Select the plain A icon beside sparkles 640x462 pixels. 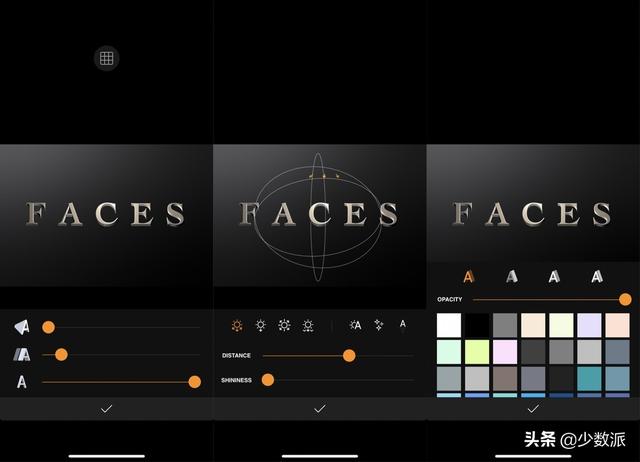[402, 324]
